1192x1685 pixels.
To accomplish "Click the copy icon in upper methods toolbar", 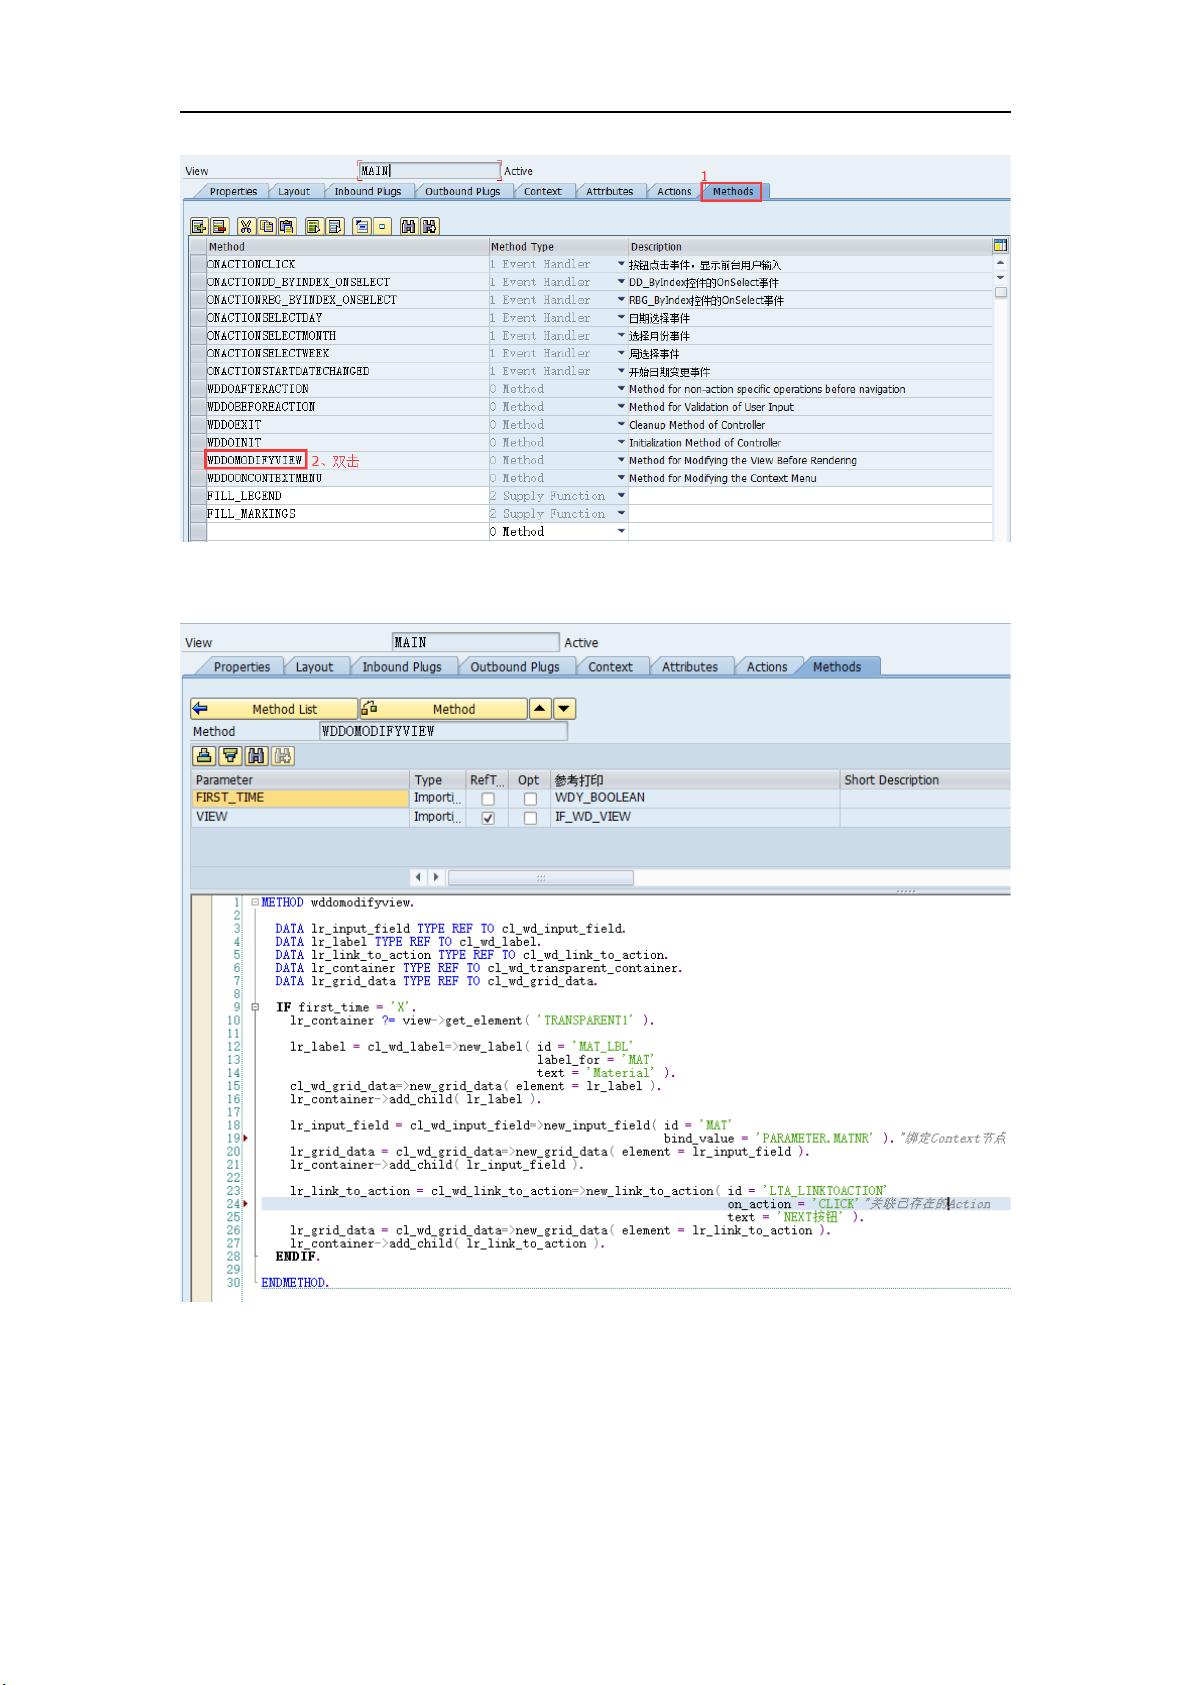I will [266, 226].
